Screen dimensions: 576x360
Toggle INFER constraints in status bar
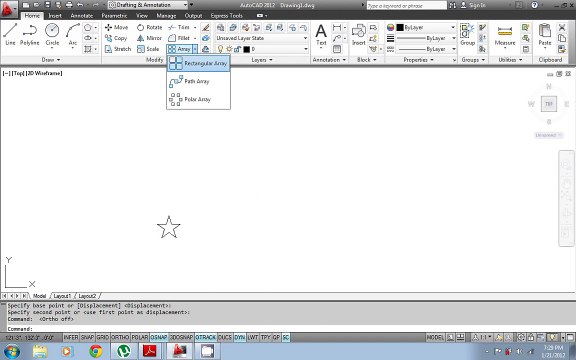coord(71,337)
